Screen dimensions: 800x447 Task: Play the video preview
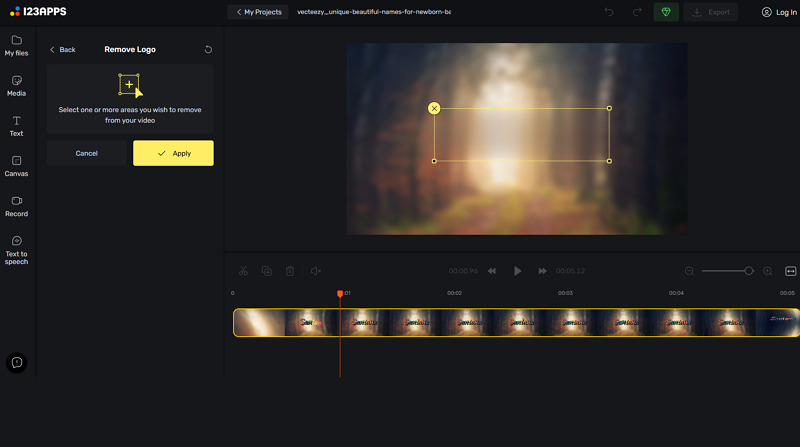pyautogui.click(x=517, y=271)
